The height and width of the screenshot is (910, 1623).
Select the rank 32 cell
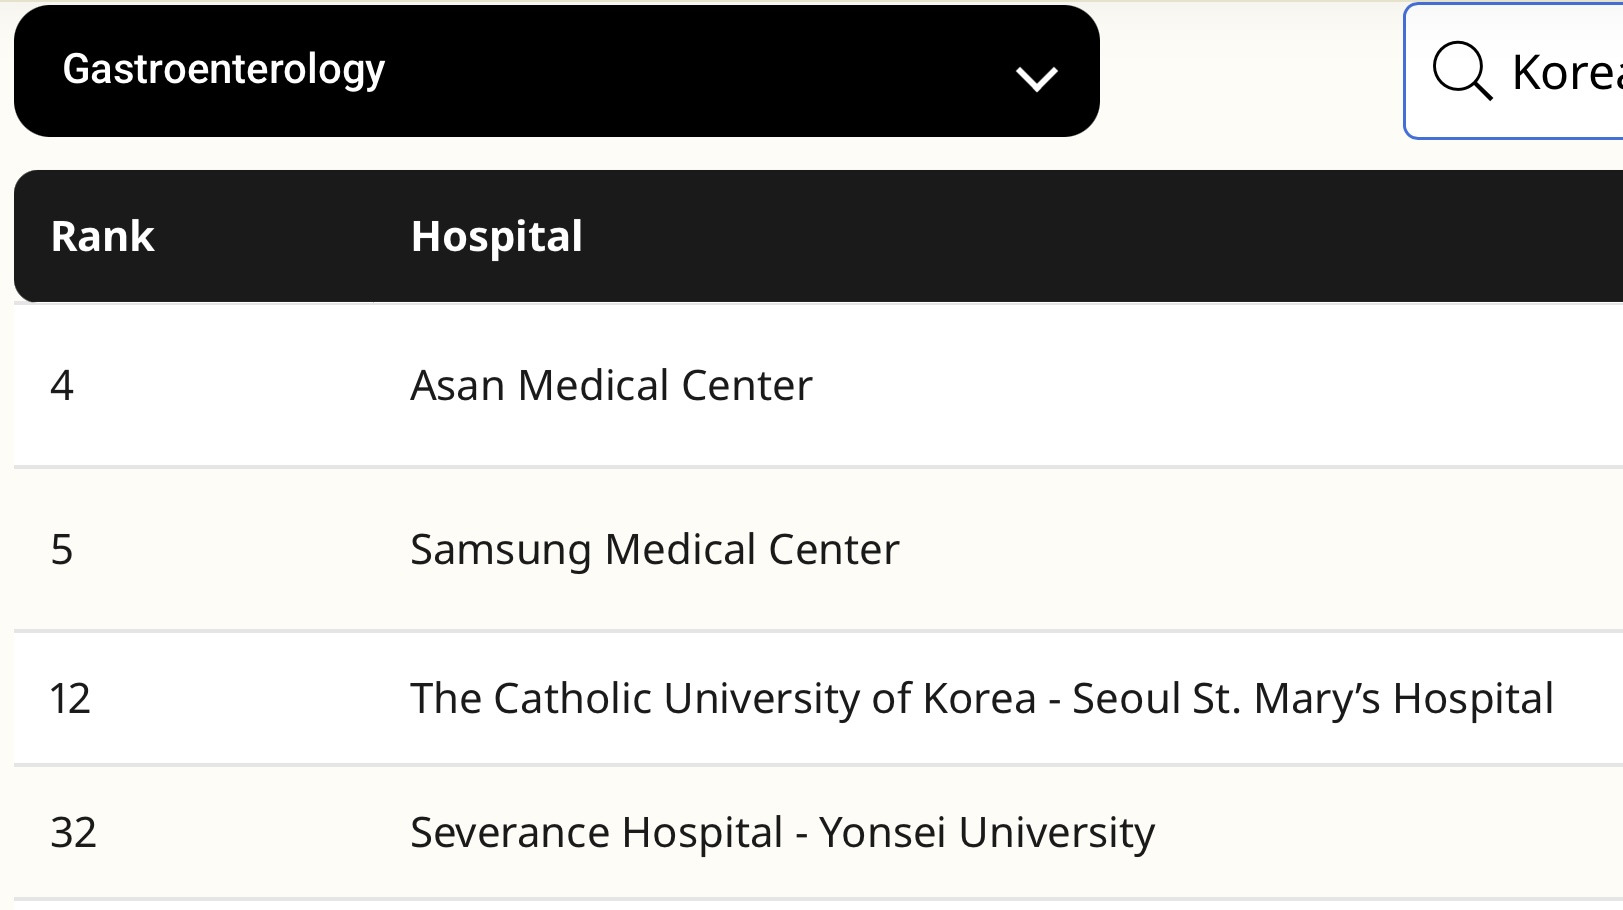pos(73,832)
